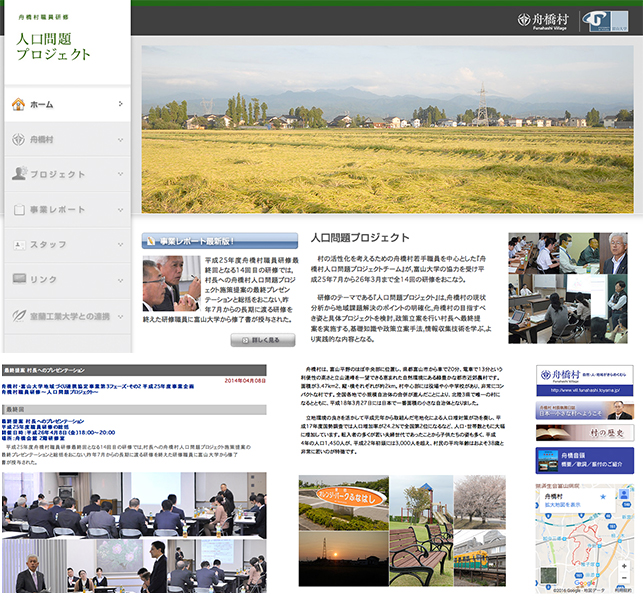Screen dimensions: 643x602
Task: Open the blue report title link 舟橋村・富山大学地域づくり
Action: click(98, 389)
